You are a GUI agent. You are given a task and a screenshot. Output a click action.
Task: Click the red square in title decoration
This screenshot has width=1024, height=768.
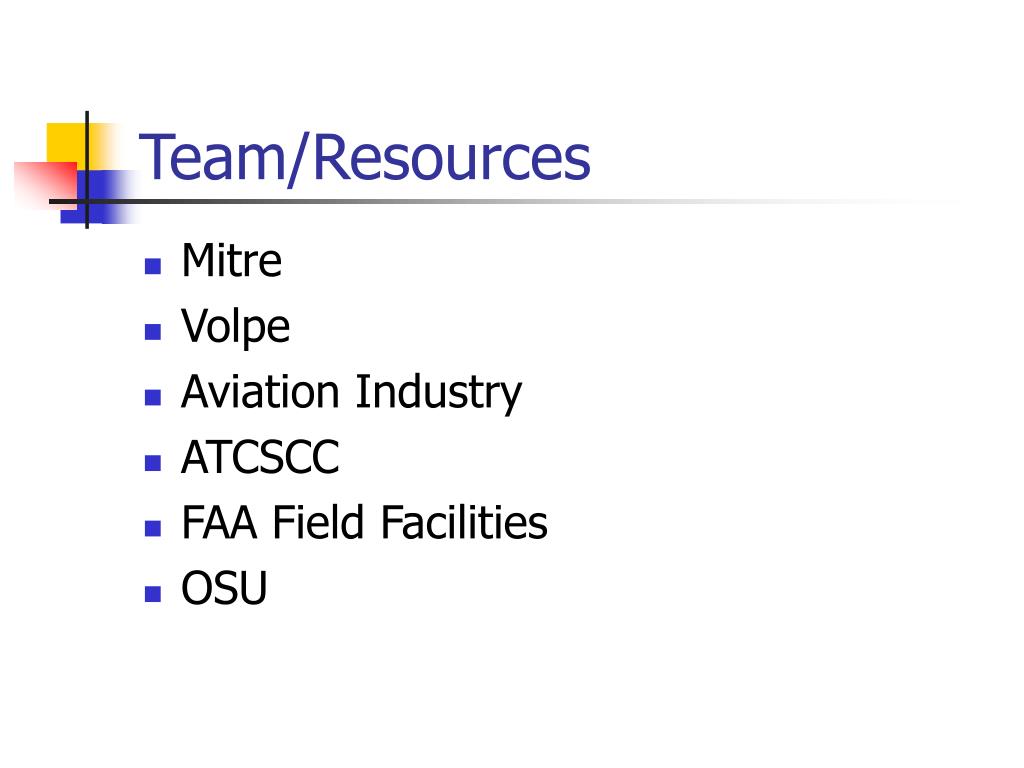[x=44, y=183]
